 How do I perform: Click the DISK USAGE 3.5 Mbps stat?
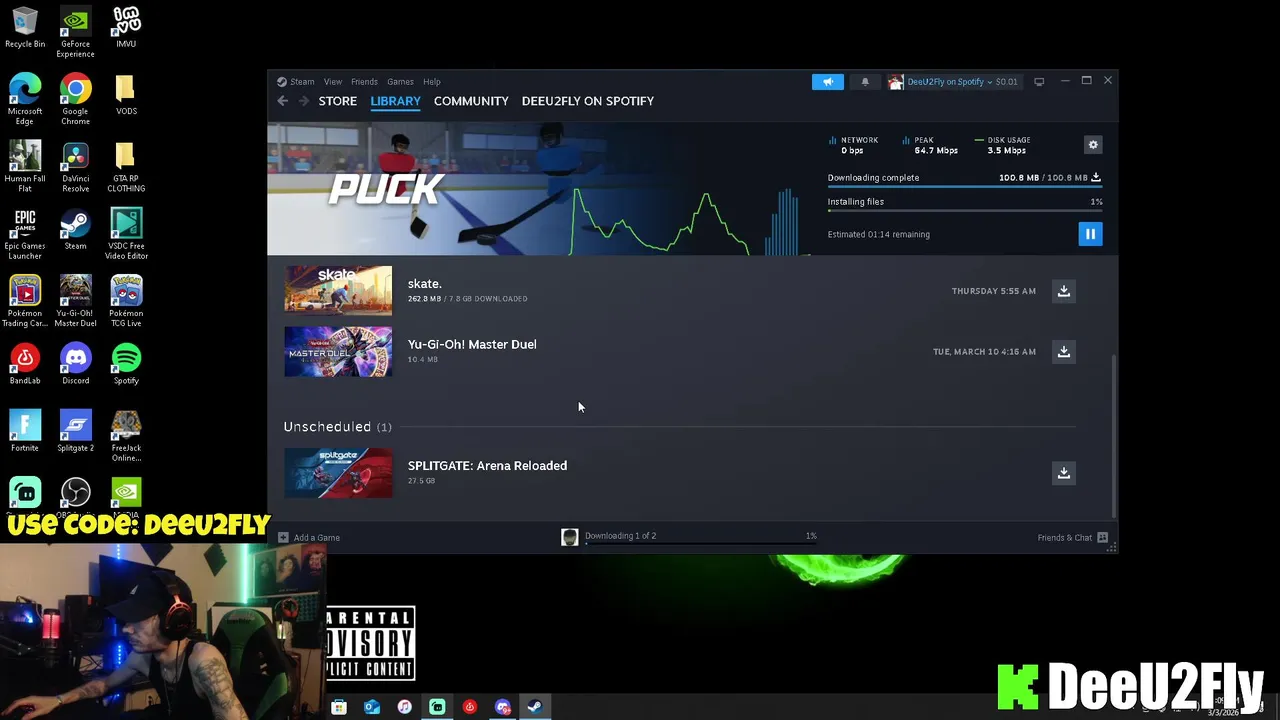tap(1002, 146)
